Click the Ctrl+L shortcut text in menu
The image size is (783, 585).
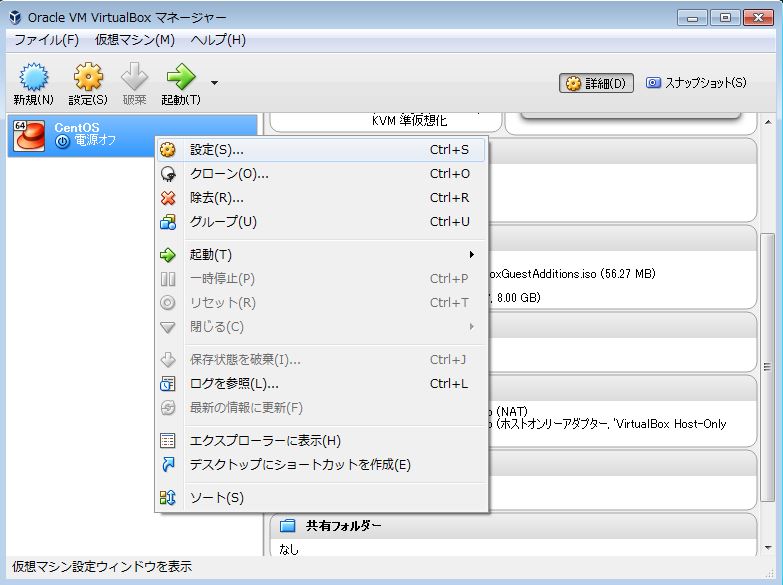[x=449, y=384]
